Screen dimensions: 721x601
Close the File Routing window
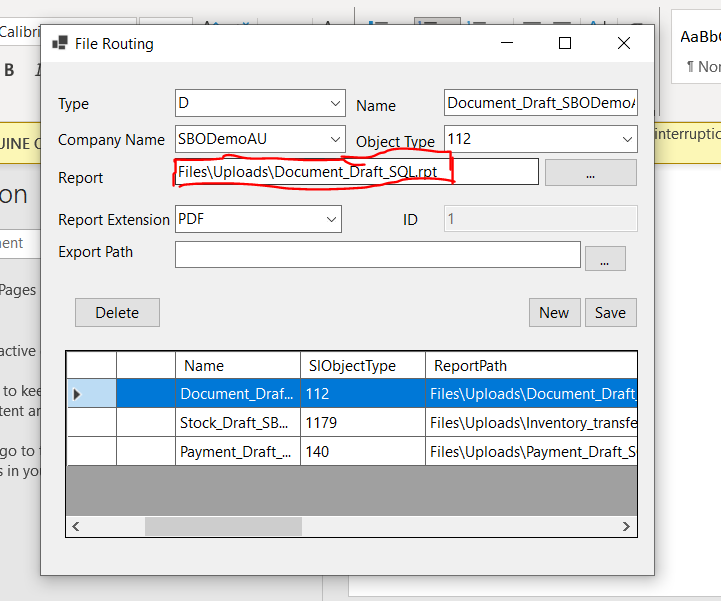coord(624,43)
